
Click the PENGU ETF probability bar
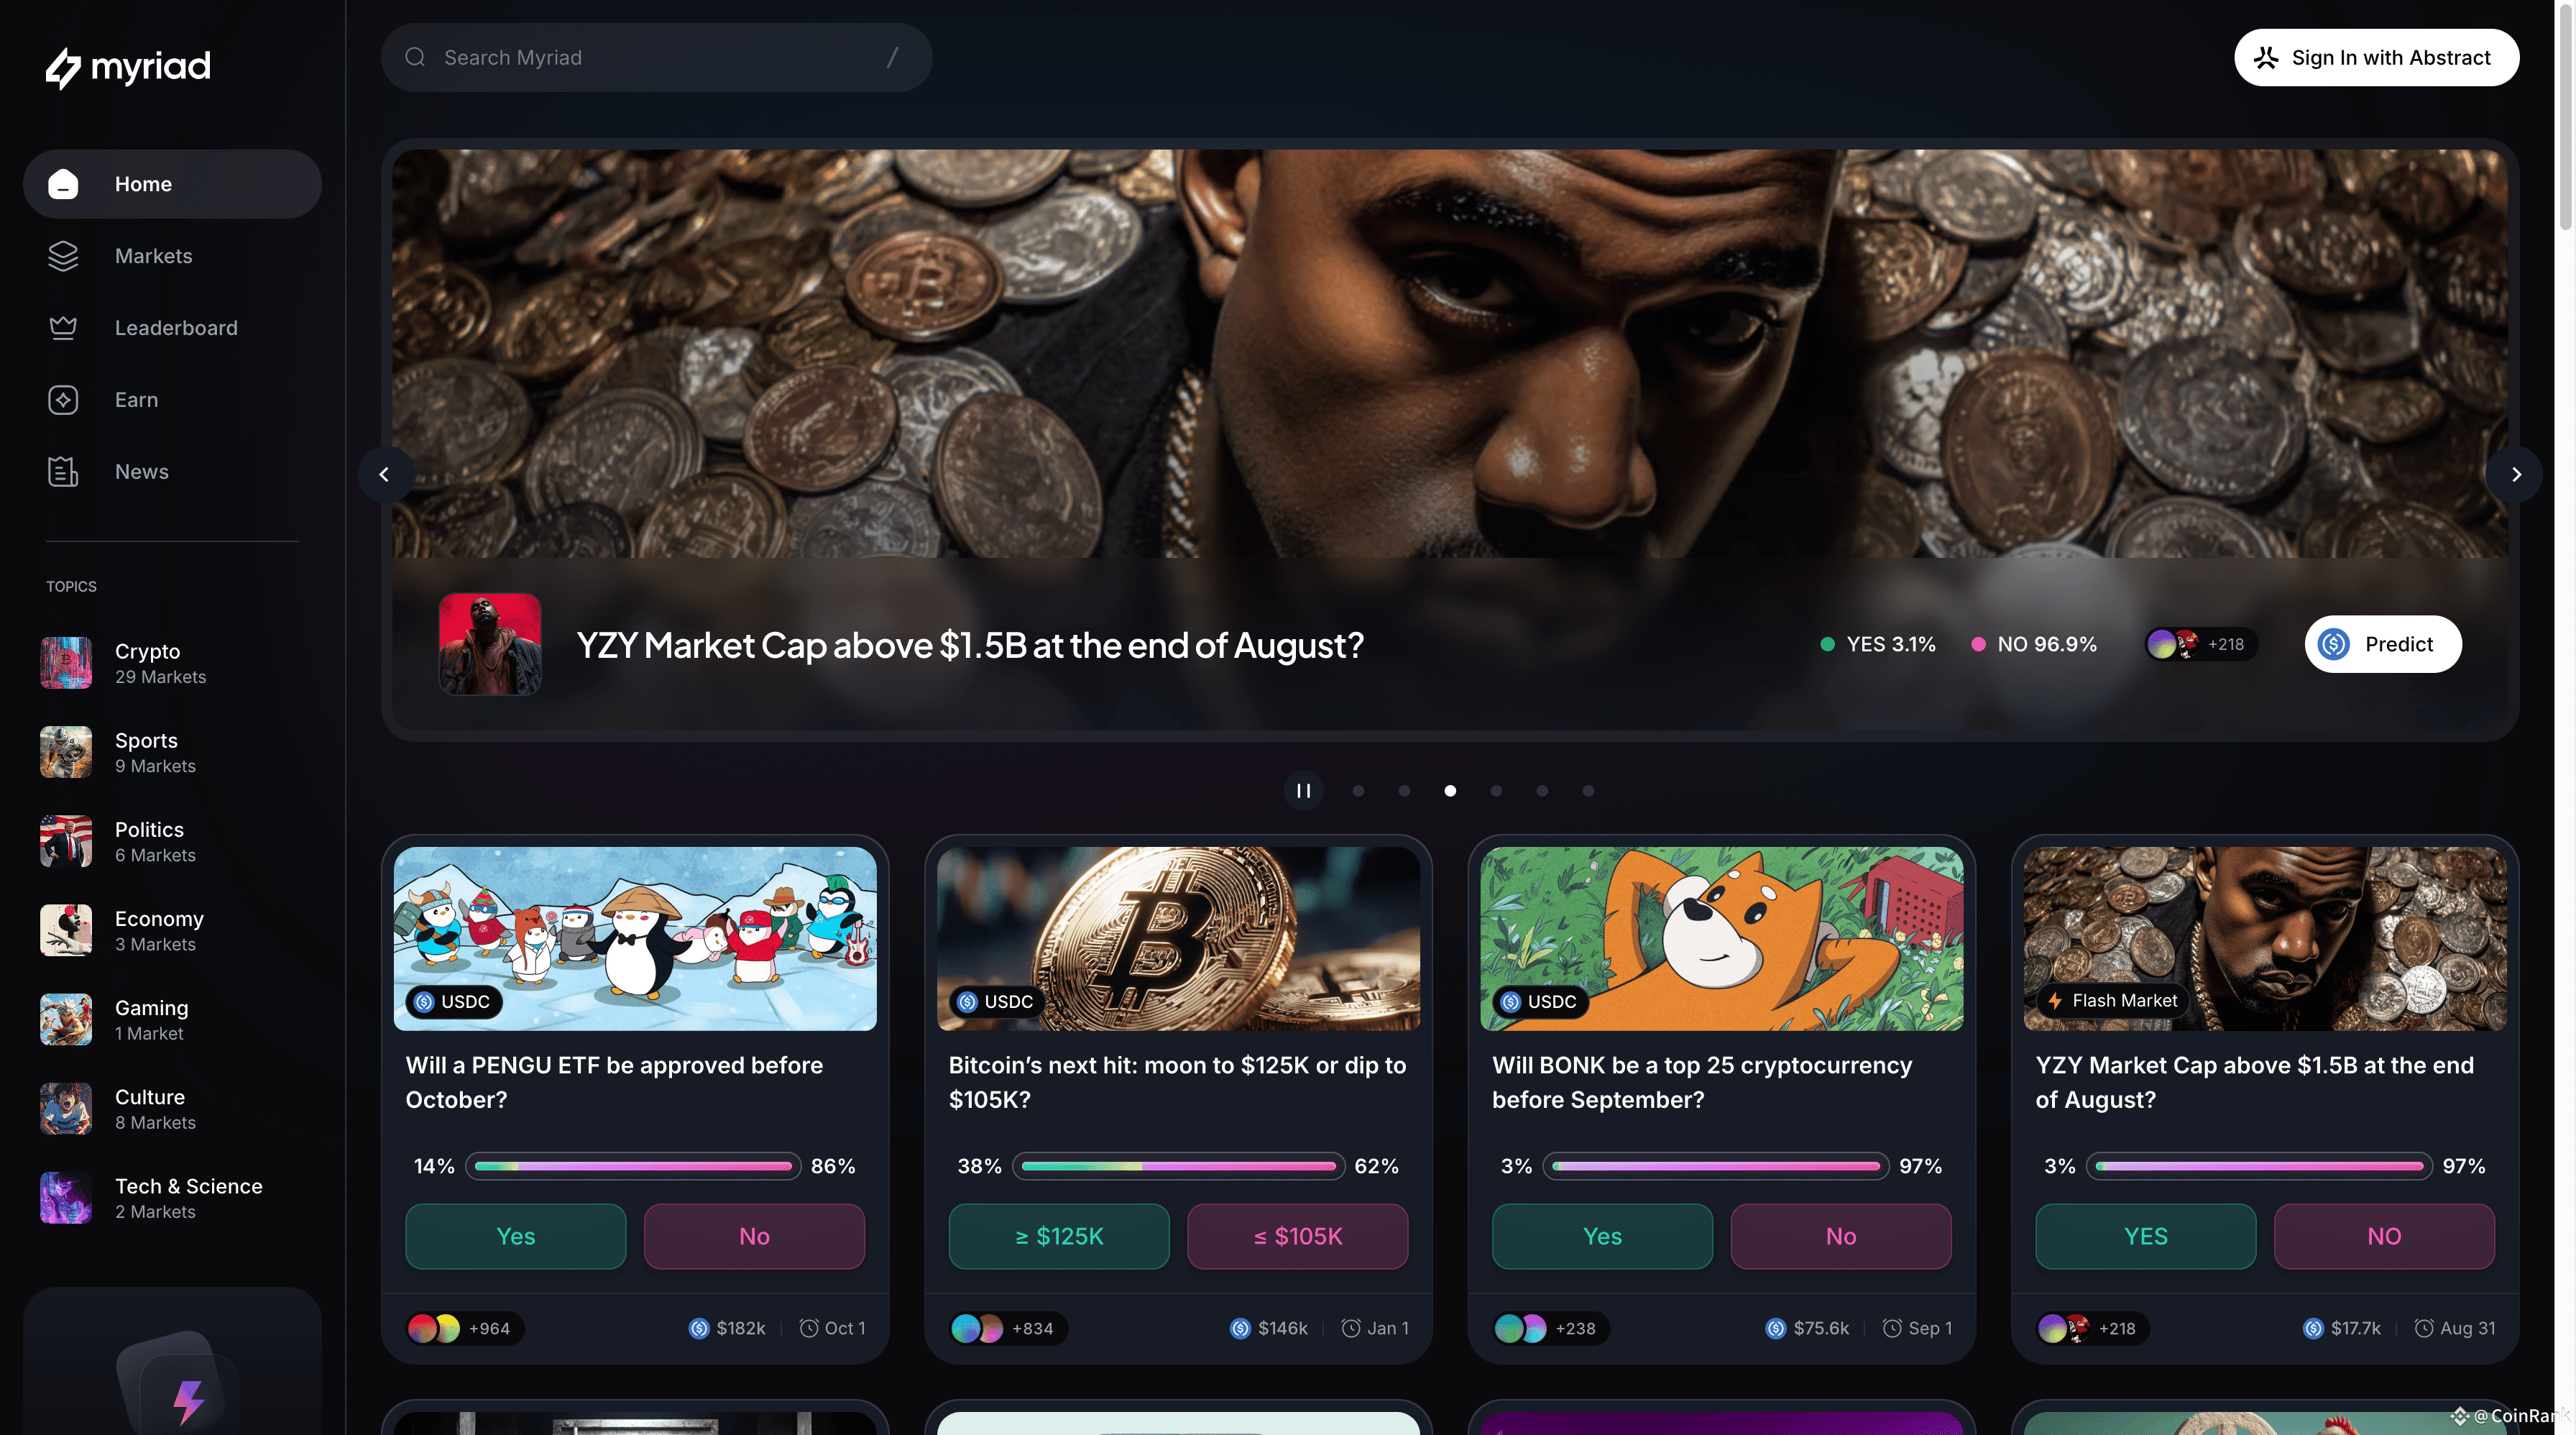(x=633, y=1166)
